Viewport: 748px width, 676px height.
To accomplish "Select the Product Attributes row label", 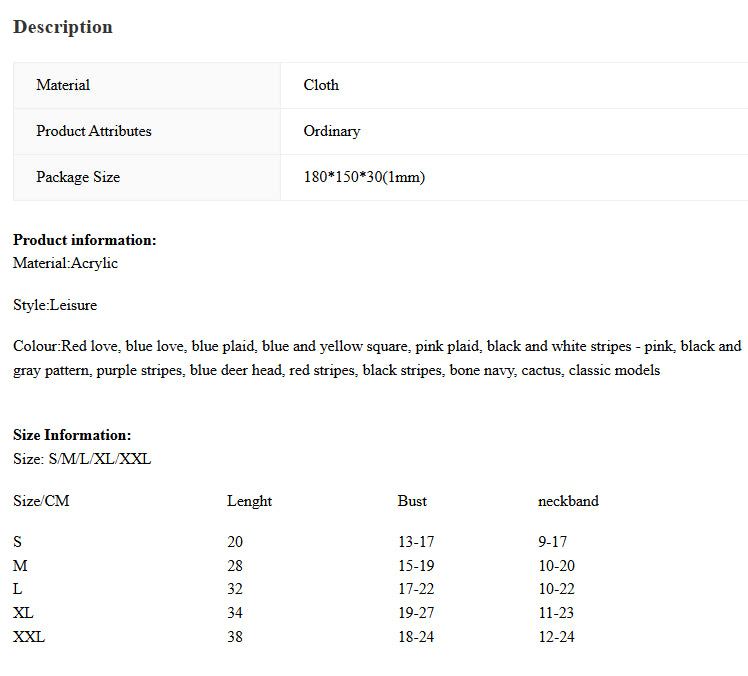I will point(94,131).
